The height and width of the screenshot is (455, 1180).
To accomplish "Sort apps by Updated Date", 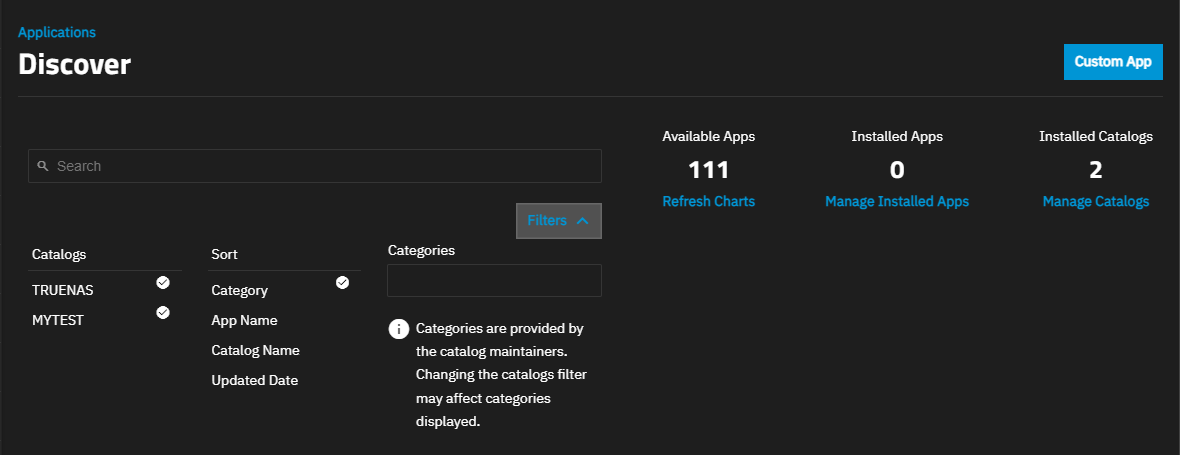I will click(254, 381).
